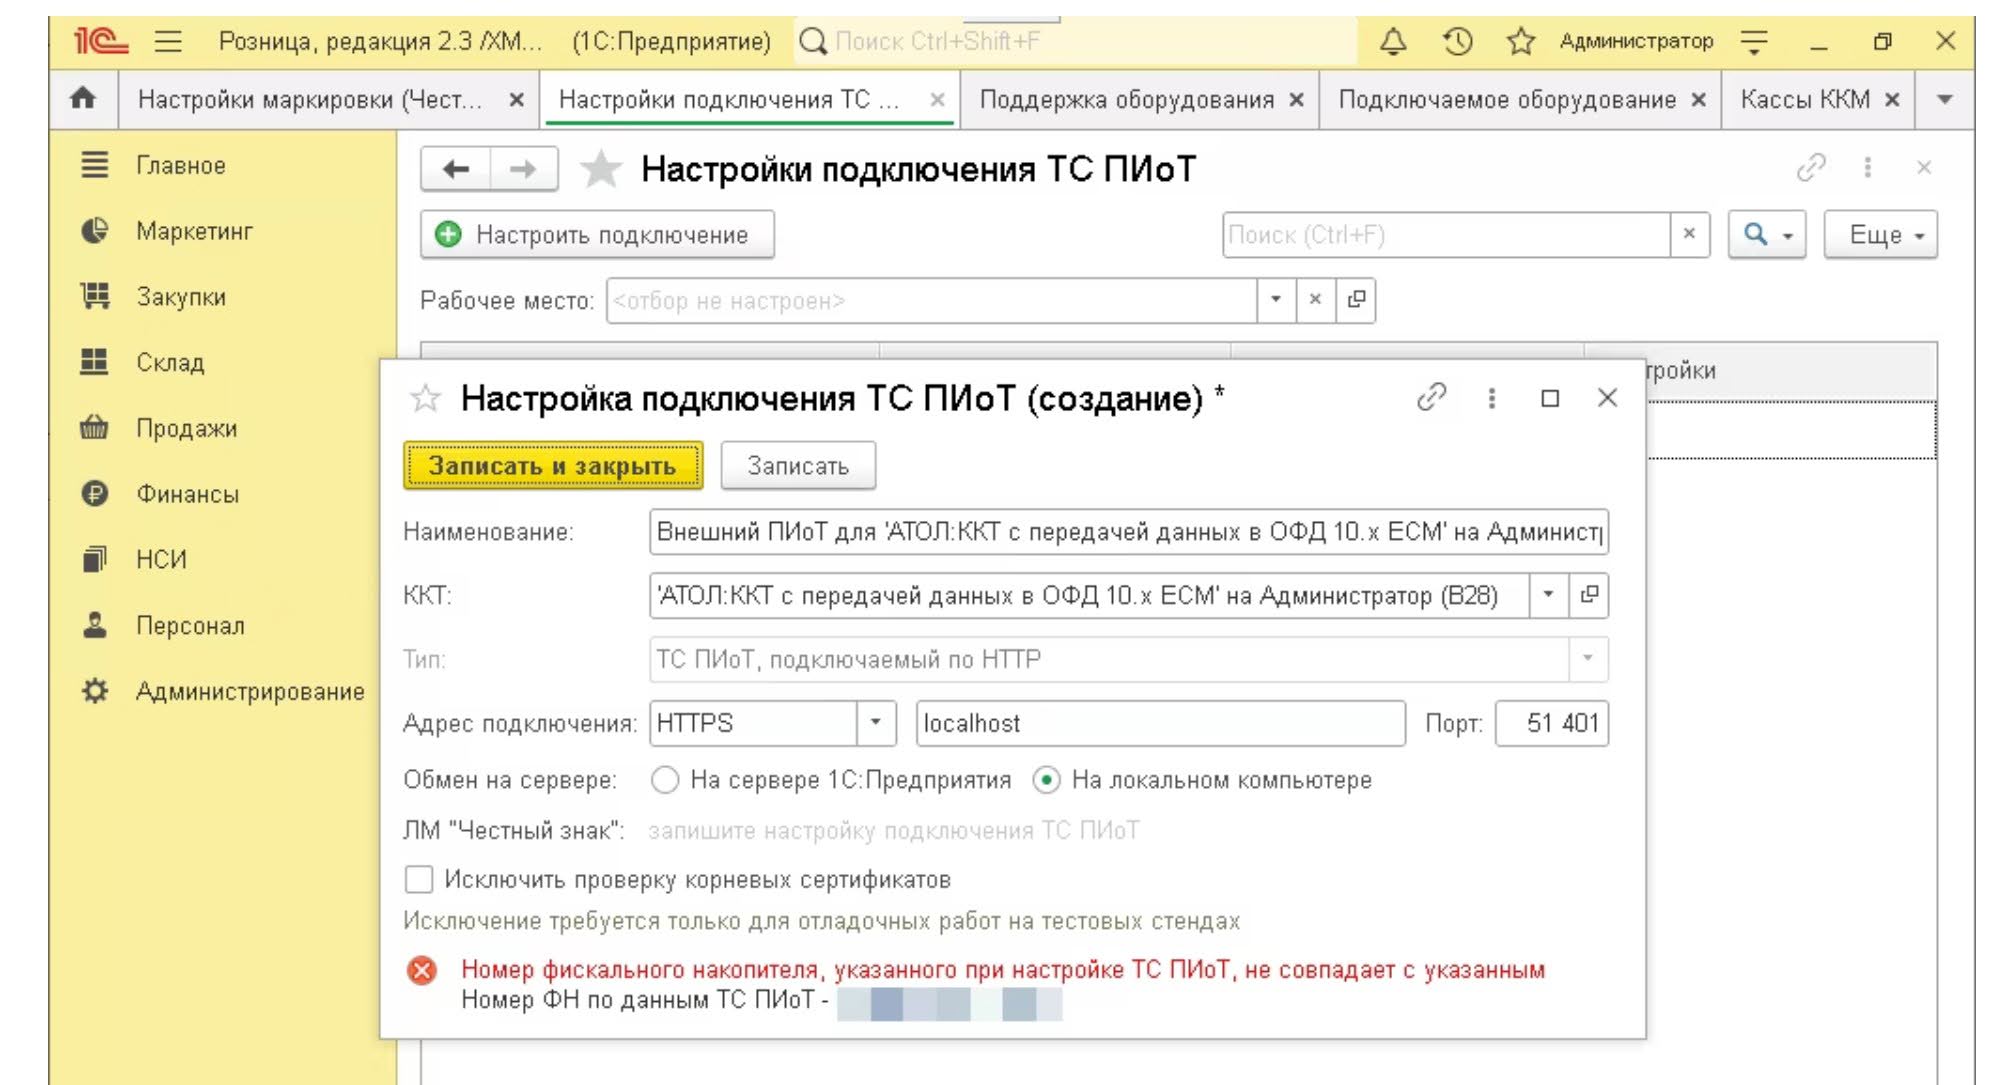Viewport: 2009px width, 1085px height.
Task: Open the Еще dropdown menu
Action: tap(1881, 234)
